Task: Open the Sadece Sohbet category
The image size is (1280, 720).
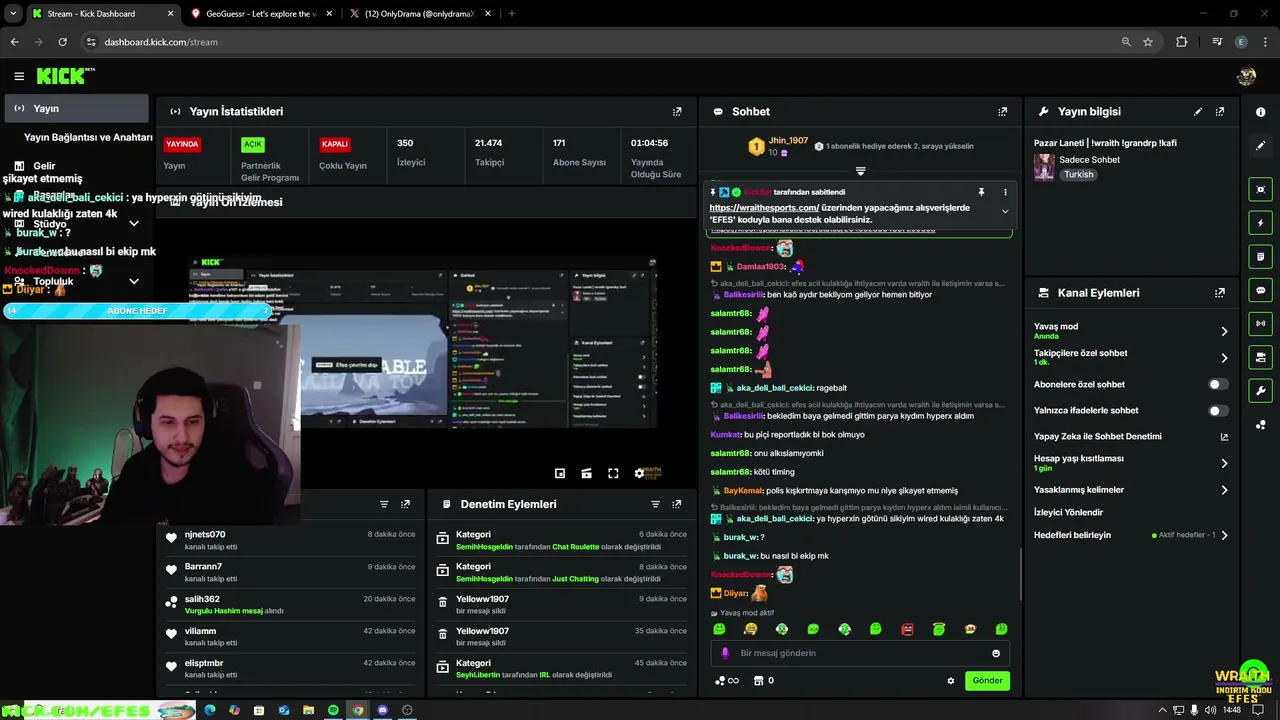Action: (x=1089, y=160)
